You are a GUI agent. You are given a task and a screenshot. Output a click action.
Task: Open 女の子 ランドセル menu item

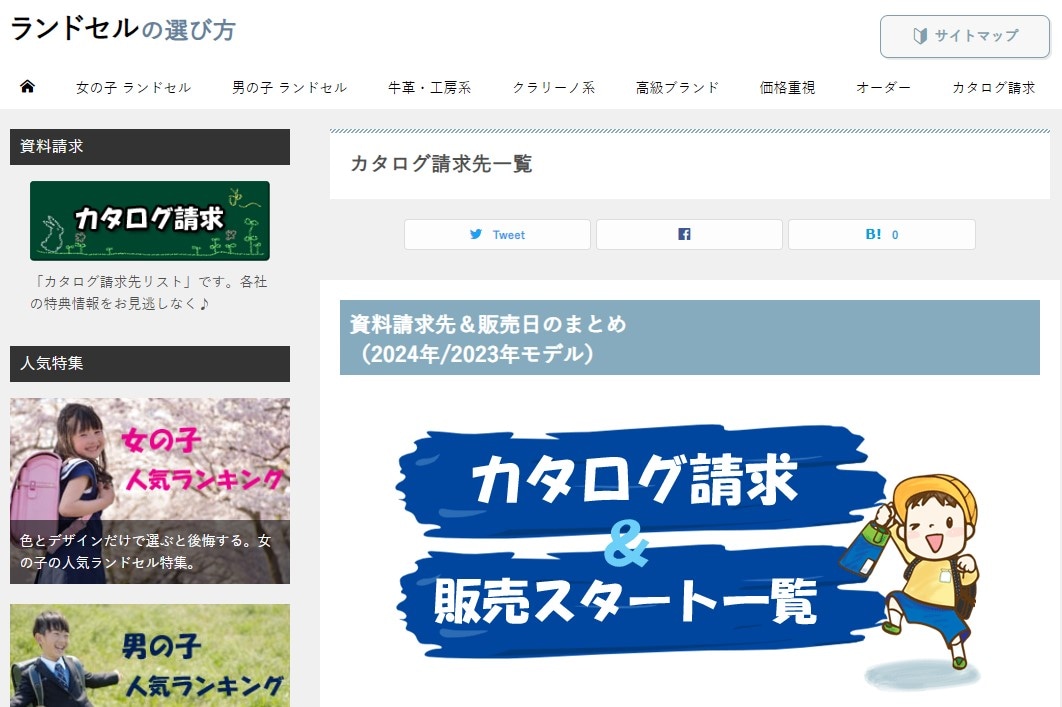pos(133,88)
